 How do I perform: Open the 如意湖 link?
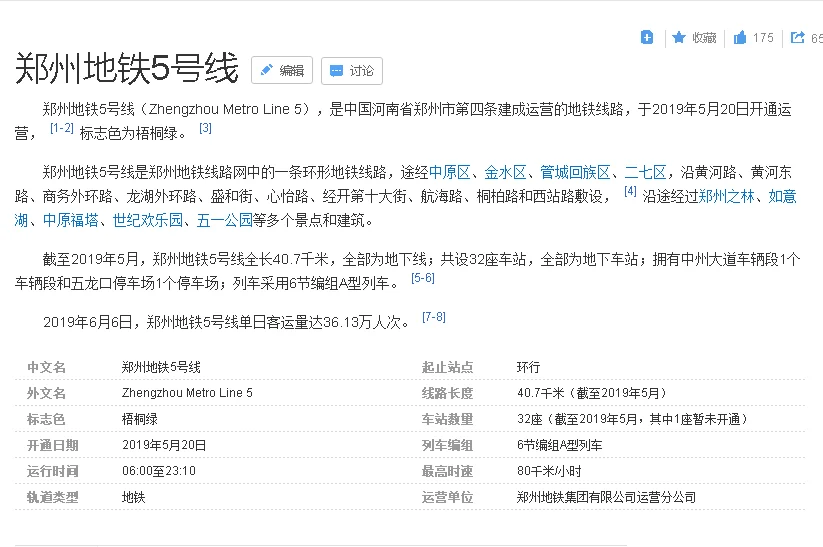[783, 196]
